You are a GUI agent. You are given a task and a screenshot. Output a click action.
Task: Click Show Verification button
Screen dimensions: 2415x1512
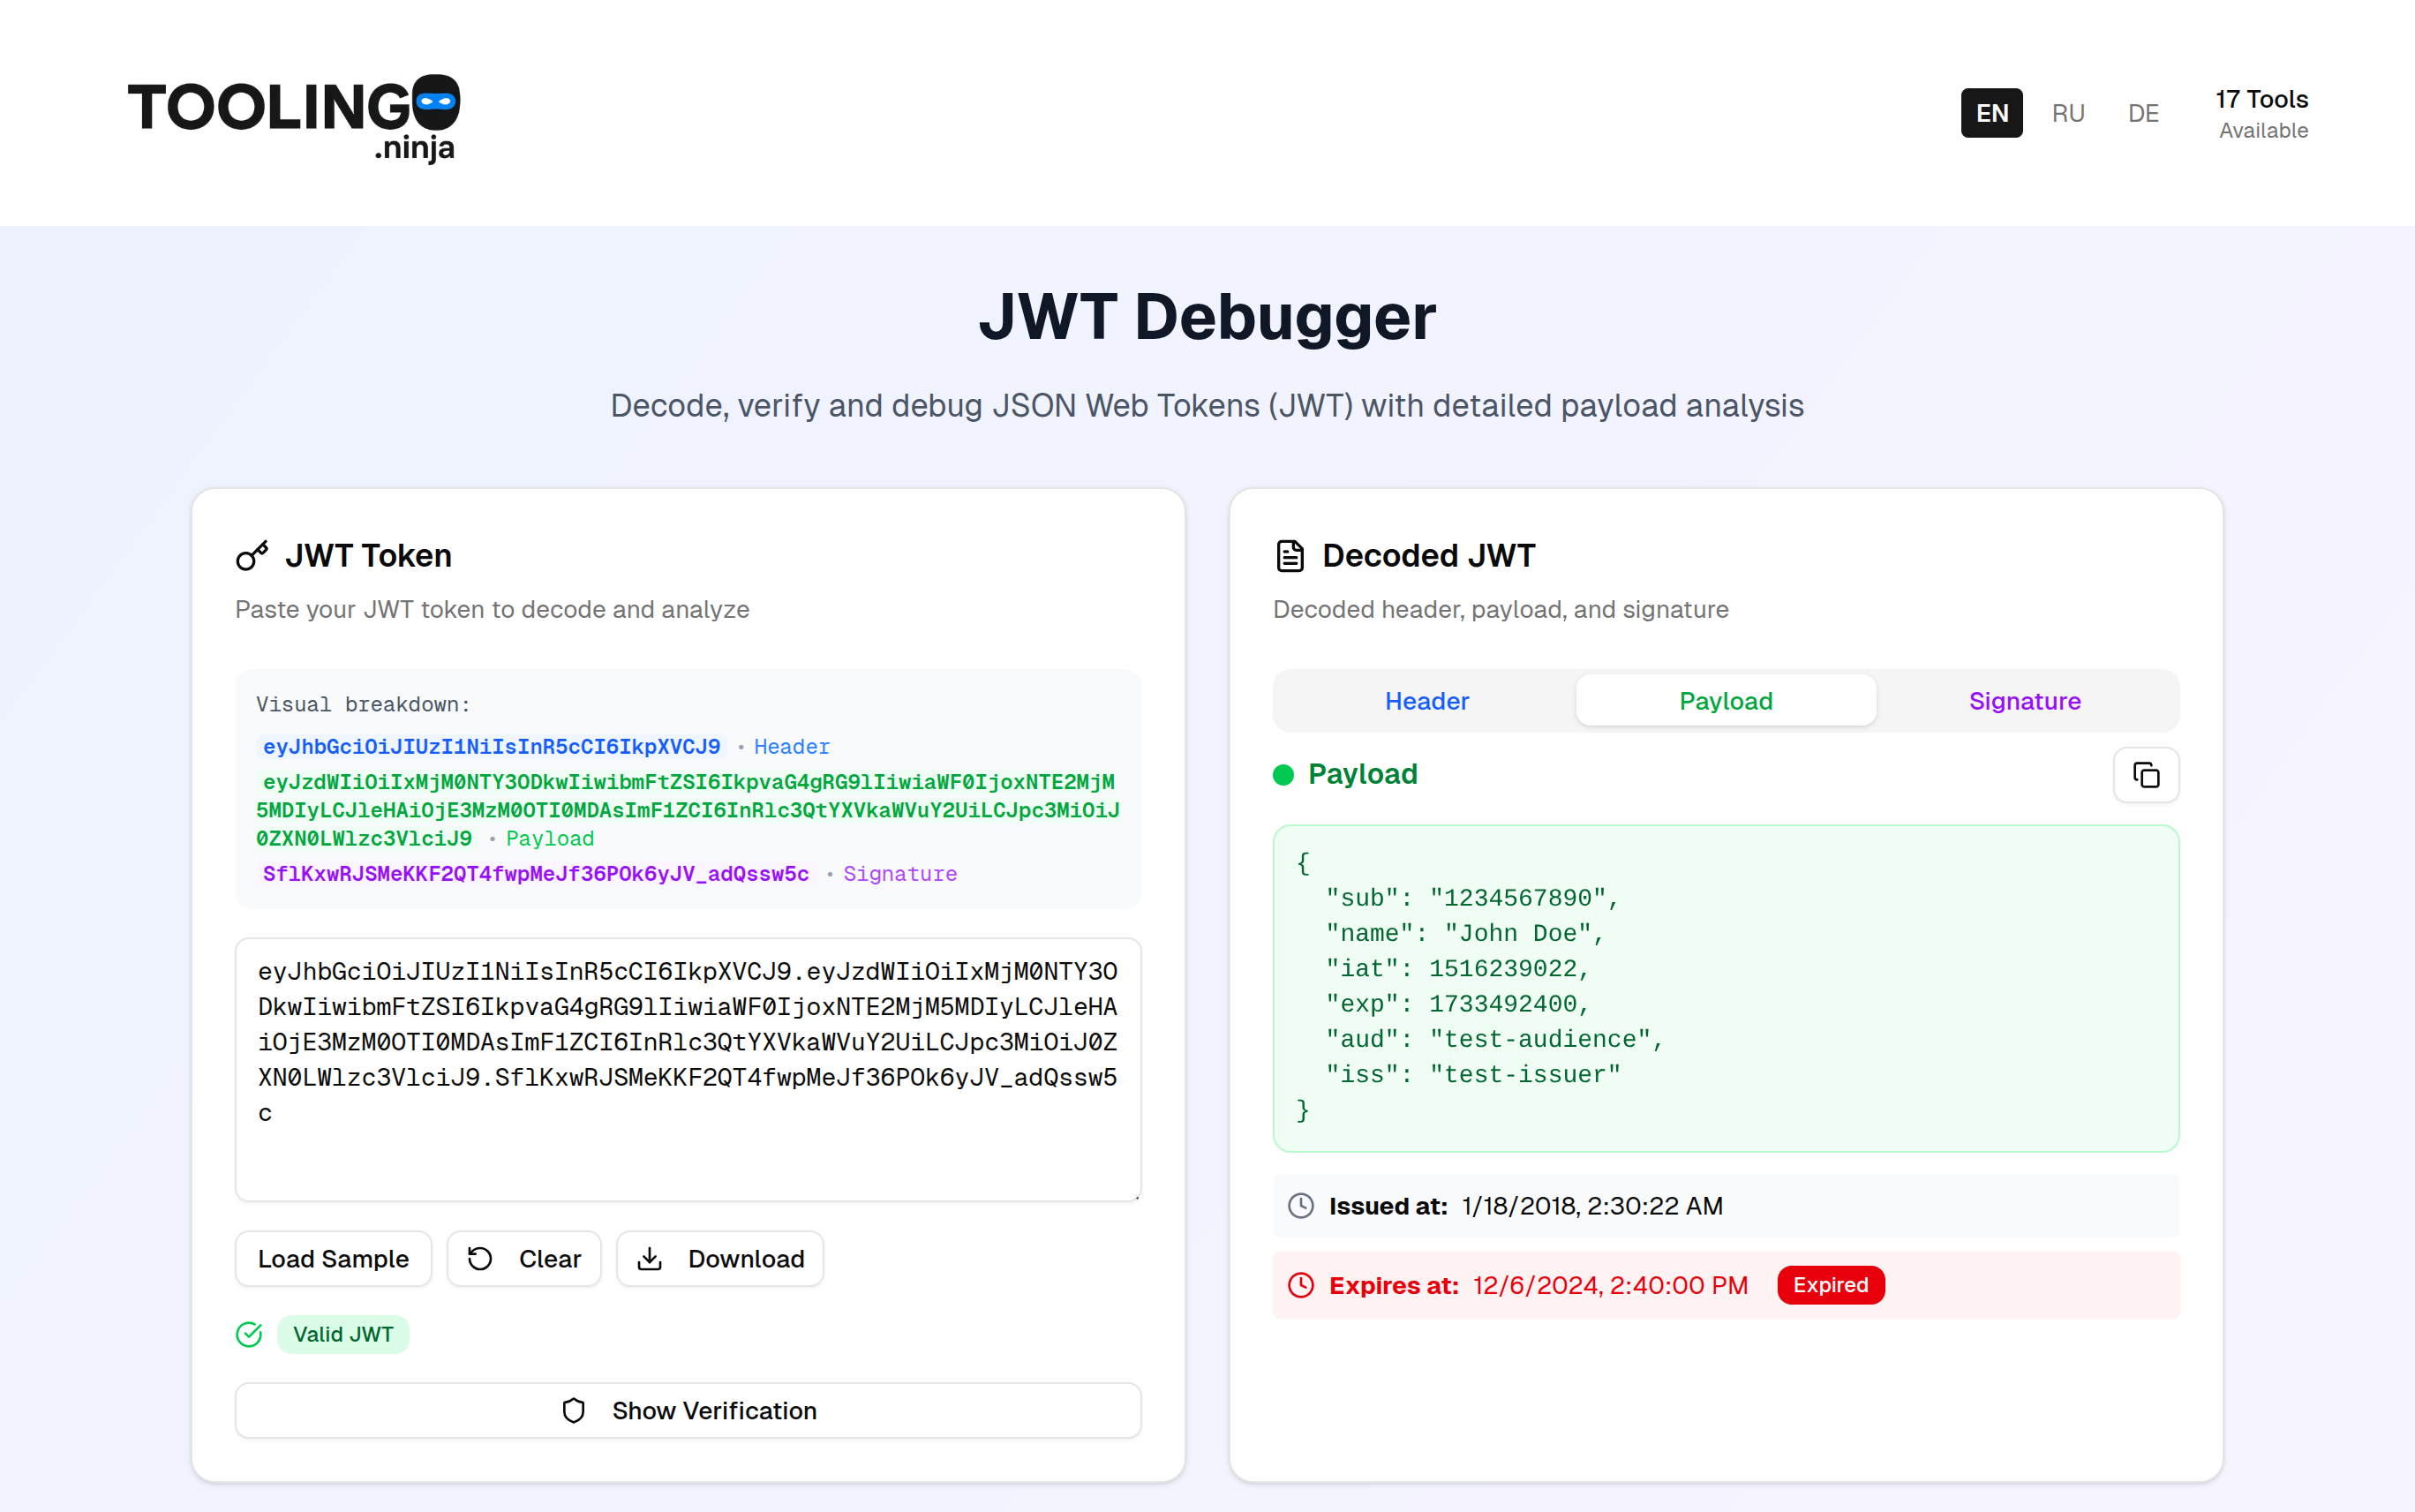tap(688, 1411)
